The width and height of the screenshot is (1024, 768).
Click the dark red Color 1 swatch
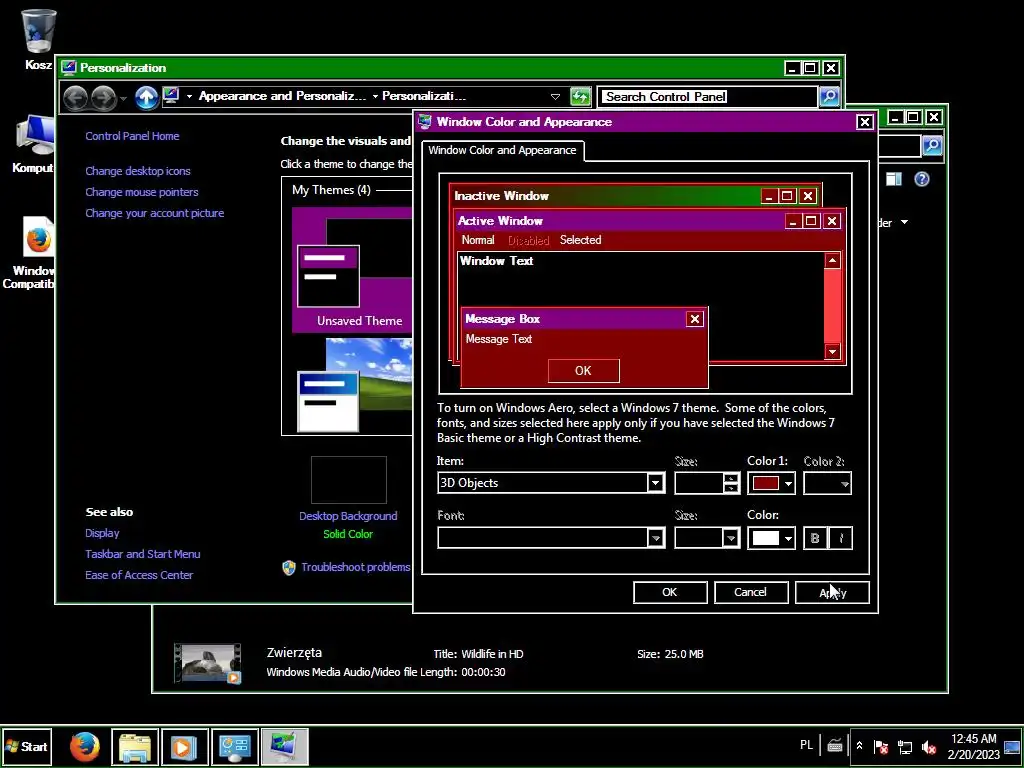765,483
